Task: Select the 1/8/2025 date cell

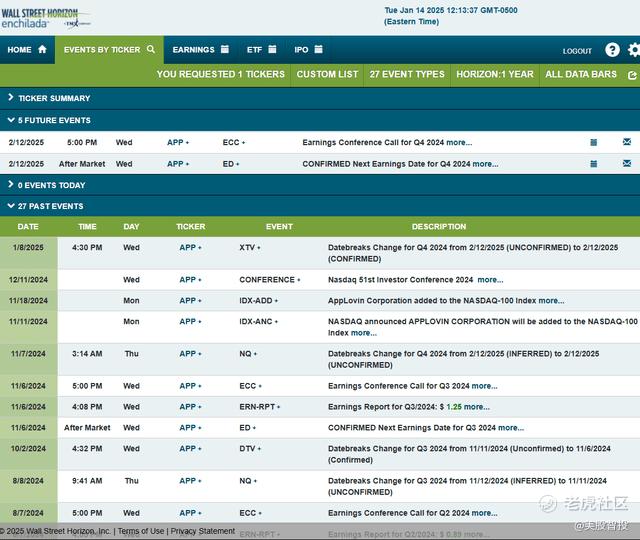Action: click(28, 253)
